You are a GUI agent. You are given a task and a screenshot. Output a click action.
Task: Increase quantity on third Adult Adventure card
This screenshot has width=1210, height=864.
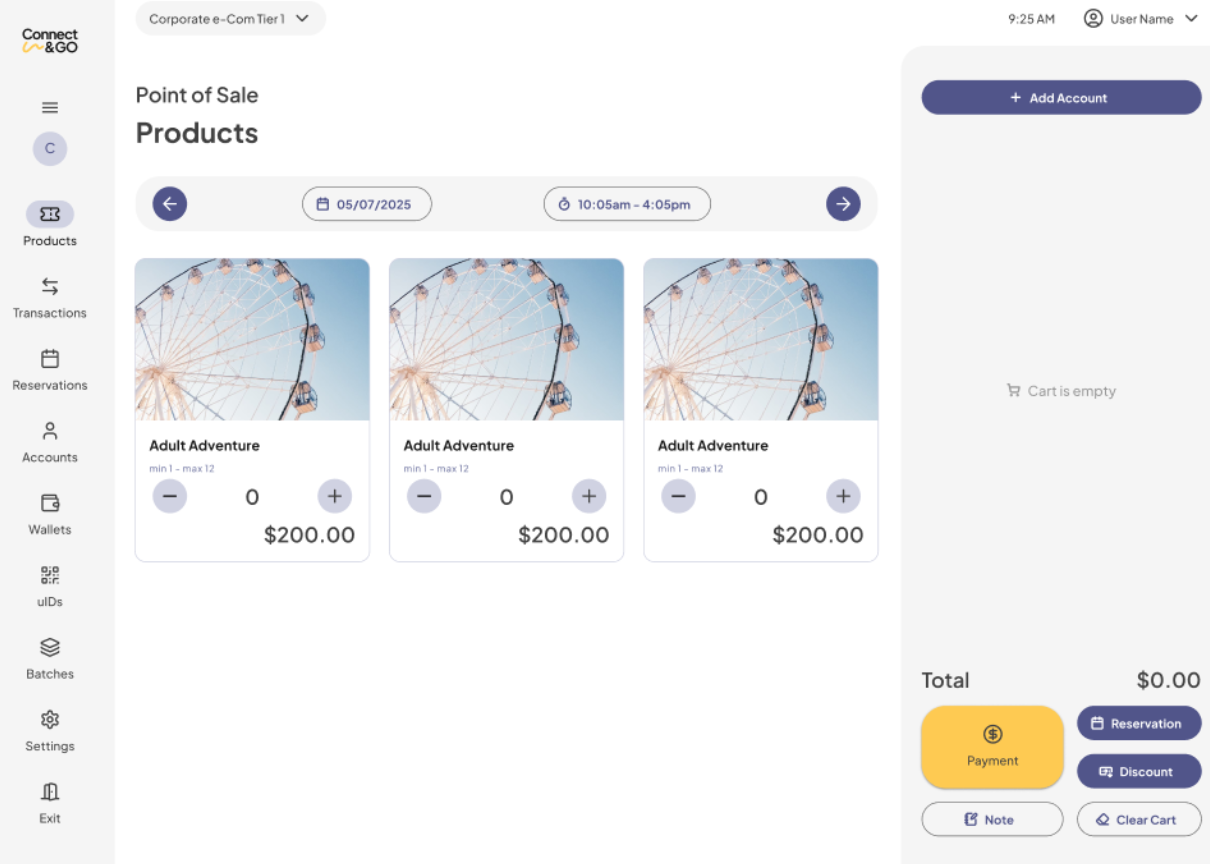pyautogui.click(x=843, y=496)
